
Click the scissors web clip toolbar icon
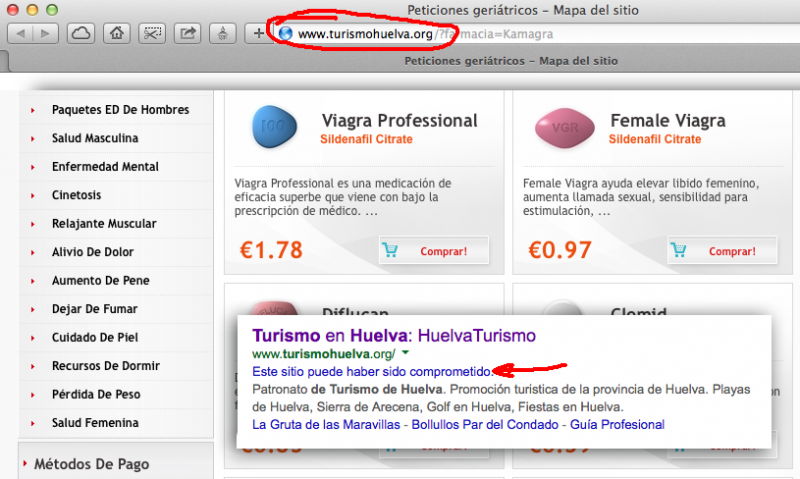(x=152, y=34)
